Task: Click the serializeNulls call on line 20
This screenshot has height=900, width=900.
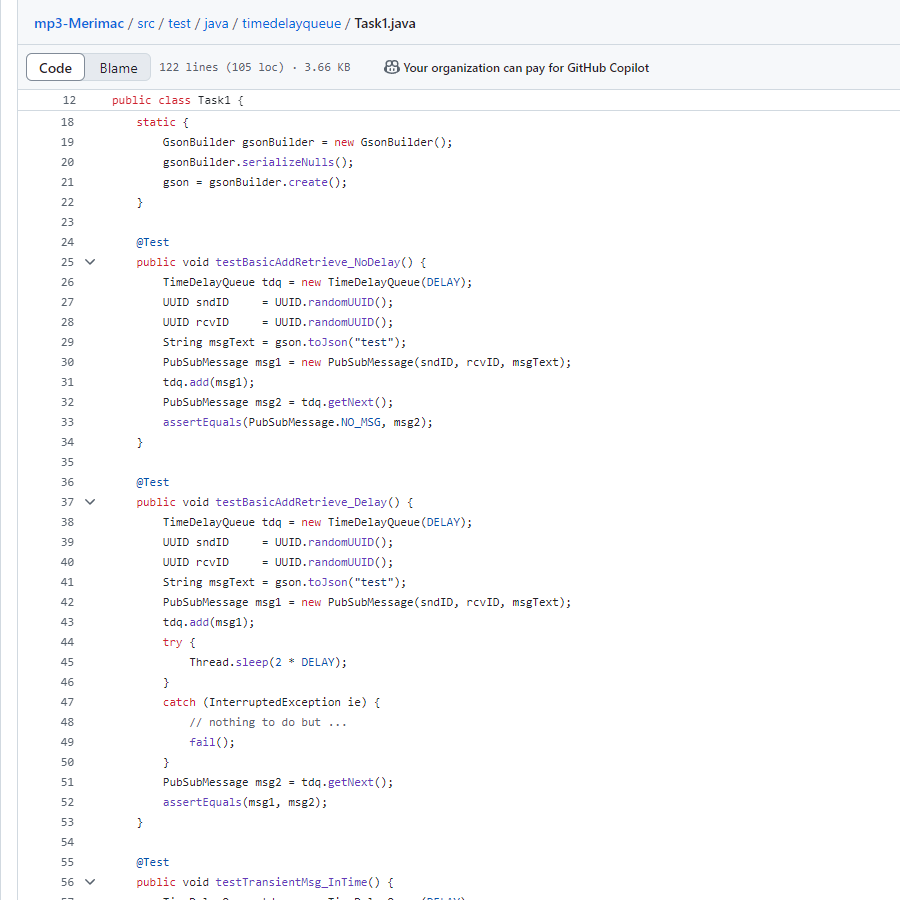Action: pos(288,162)
